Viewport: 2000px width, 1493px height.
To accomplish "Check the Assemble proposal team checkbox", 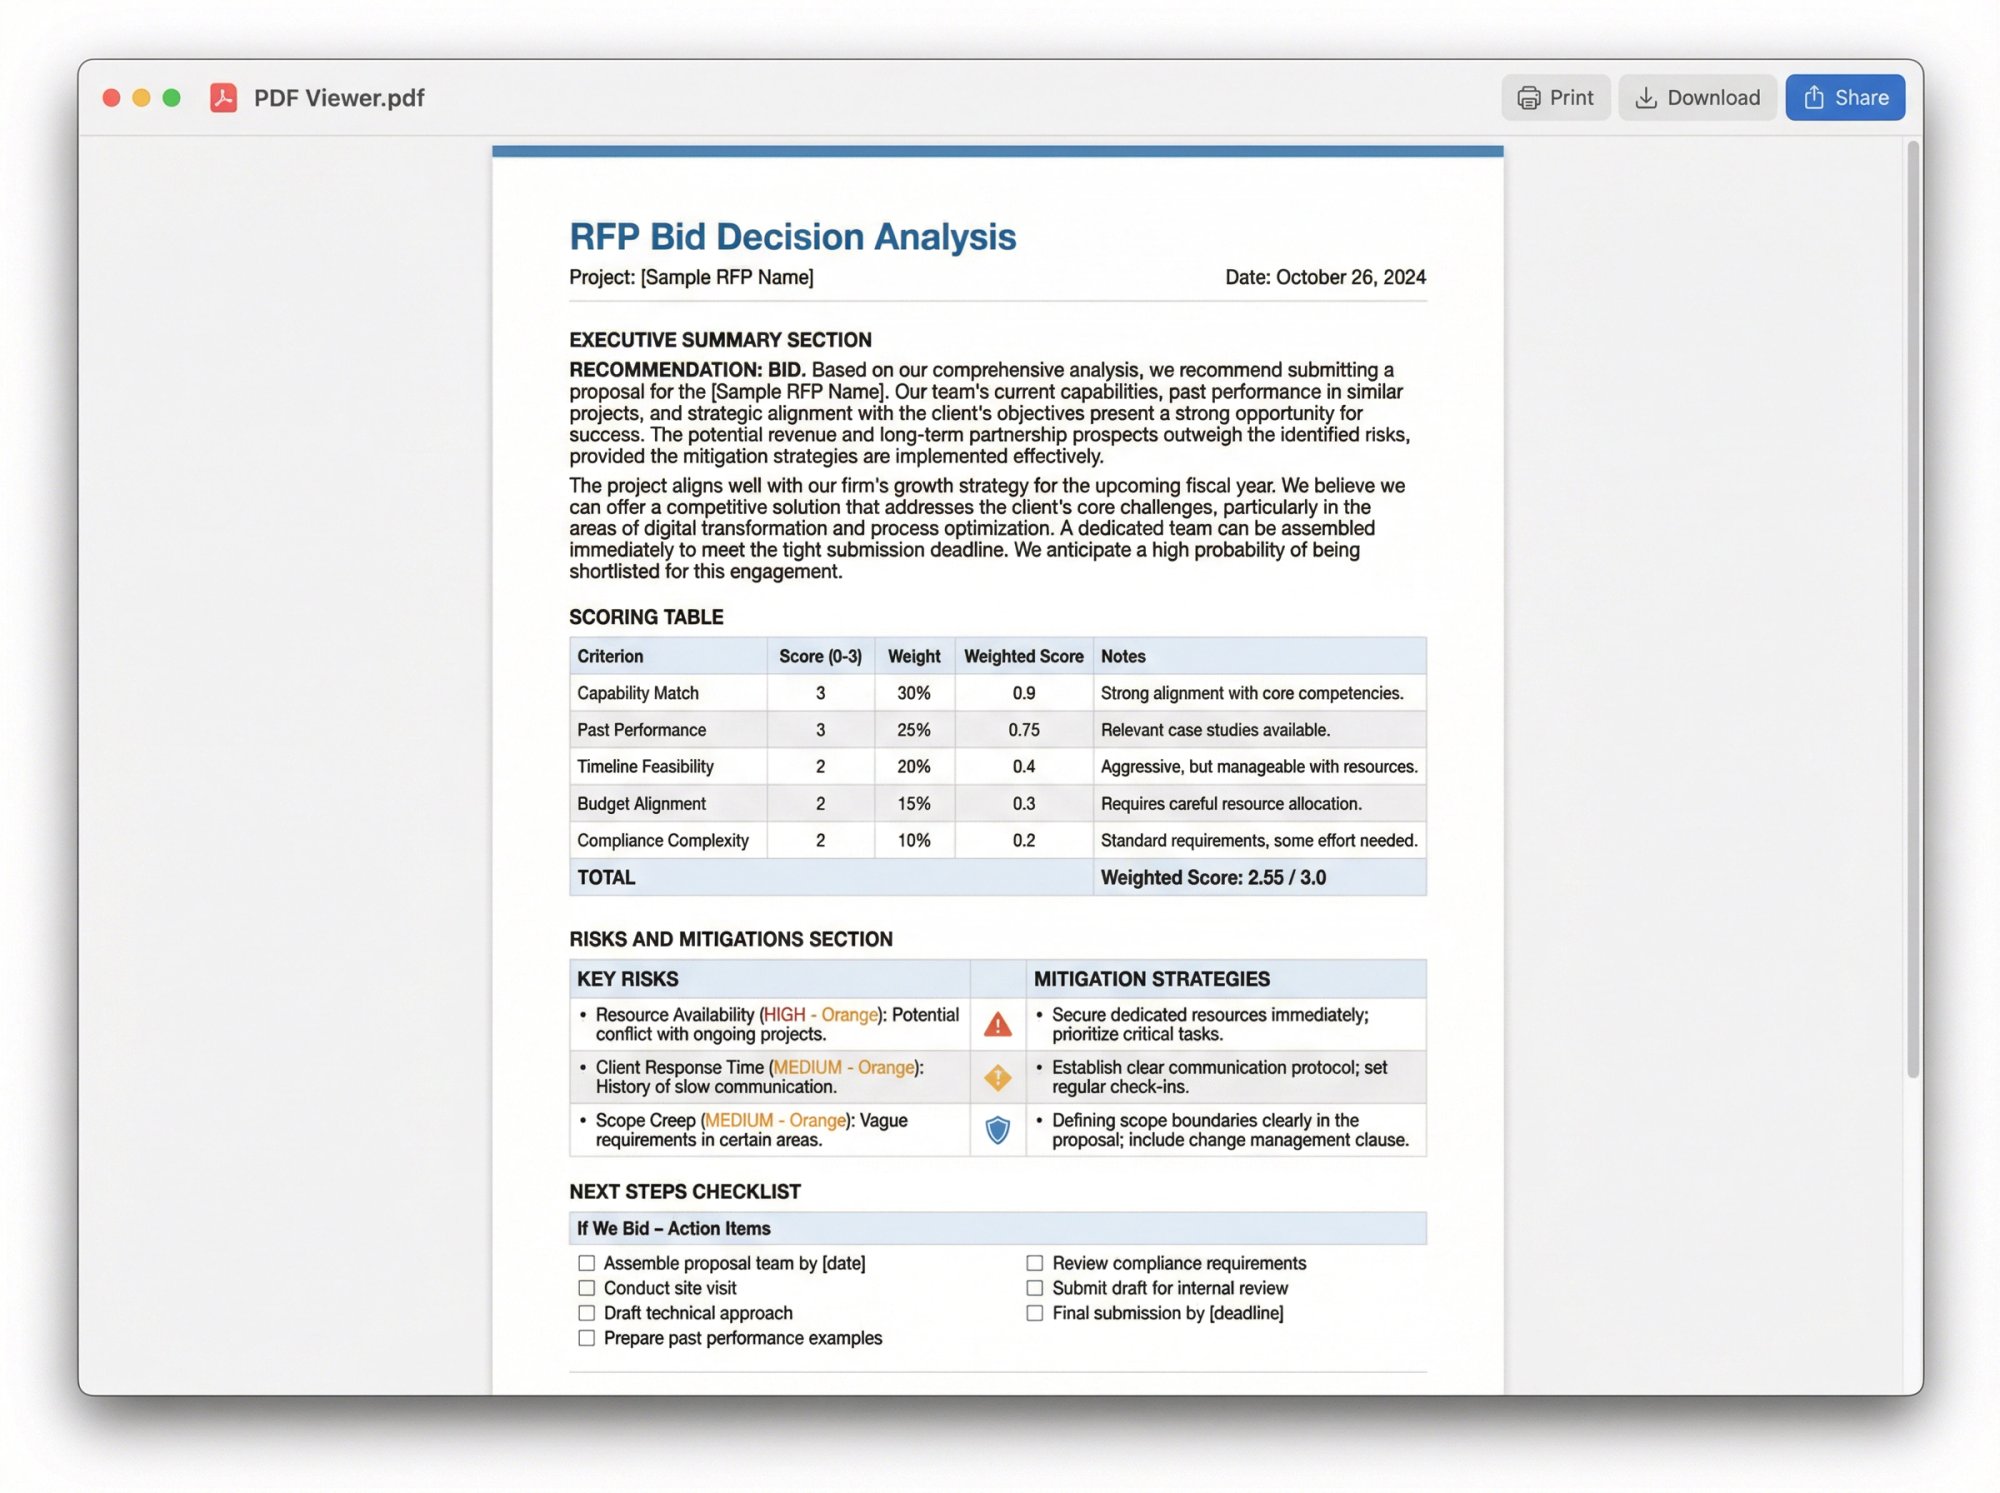I will [585, 1263].
